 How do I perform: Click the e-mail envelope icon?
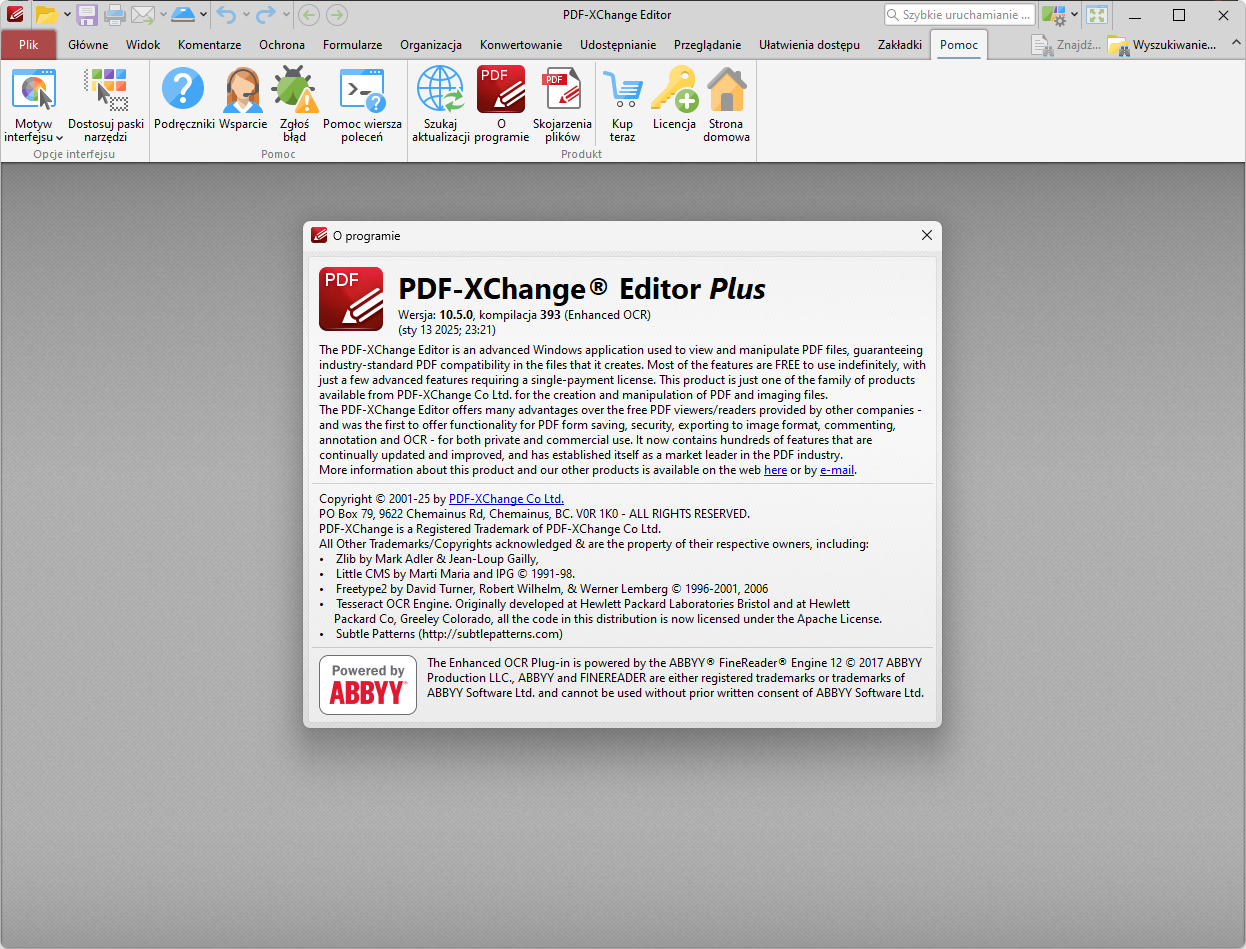(x=142, y=15)
